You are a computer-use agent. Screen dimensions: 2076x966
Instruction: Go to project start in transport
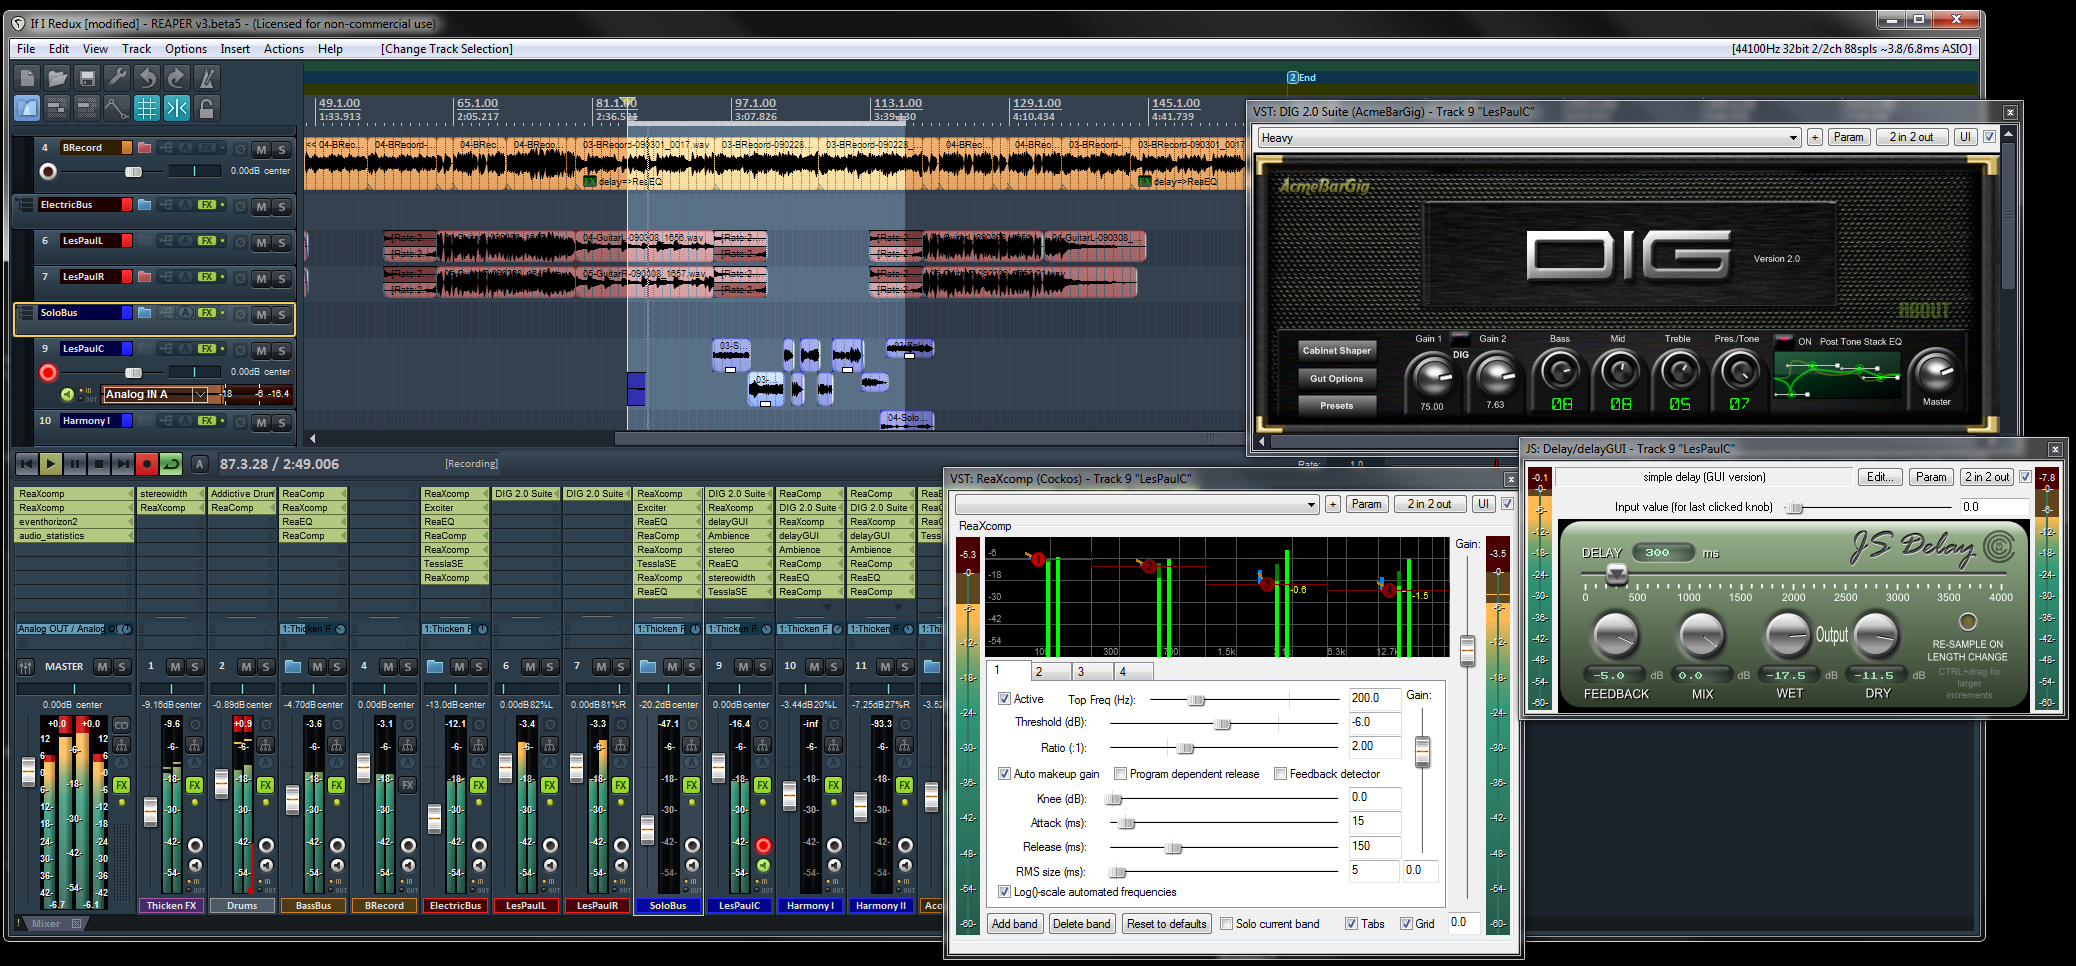coord(26,464)
